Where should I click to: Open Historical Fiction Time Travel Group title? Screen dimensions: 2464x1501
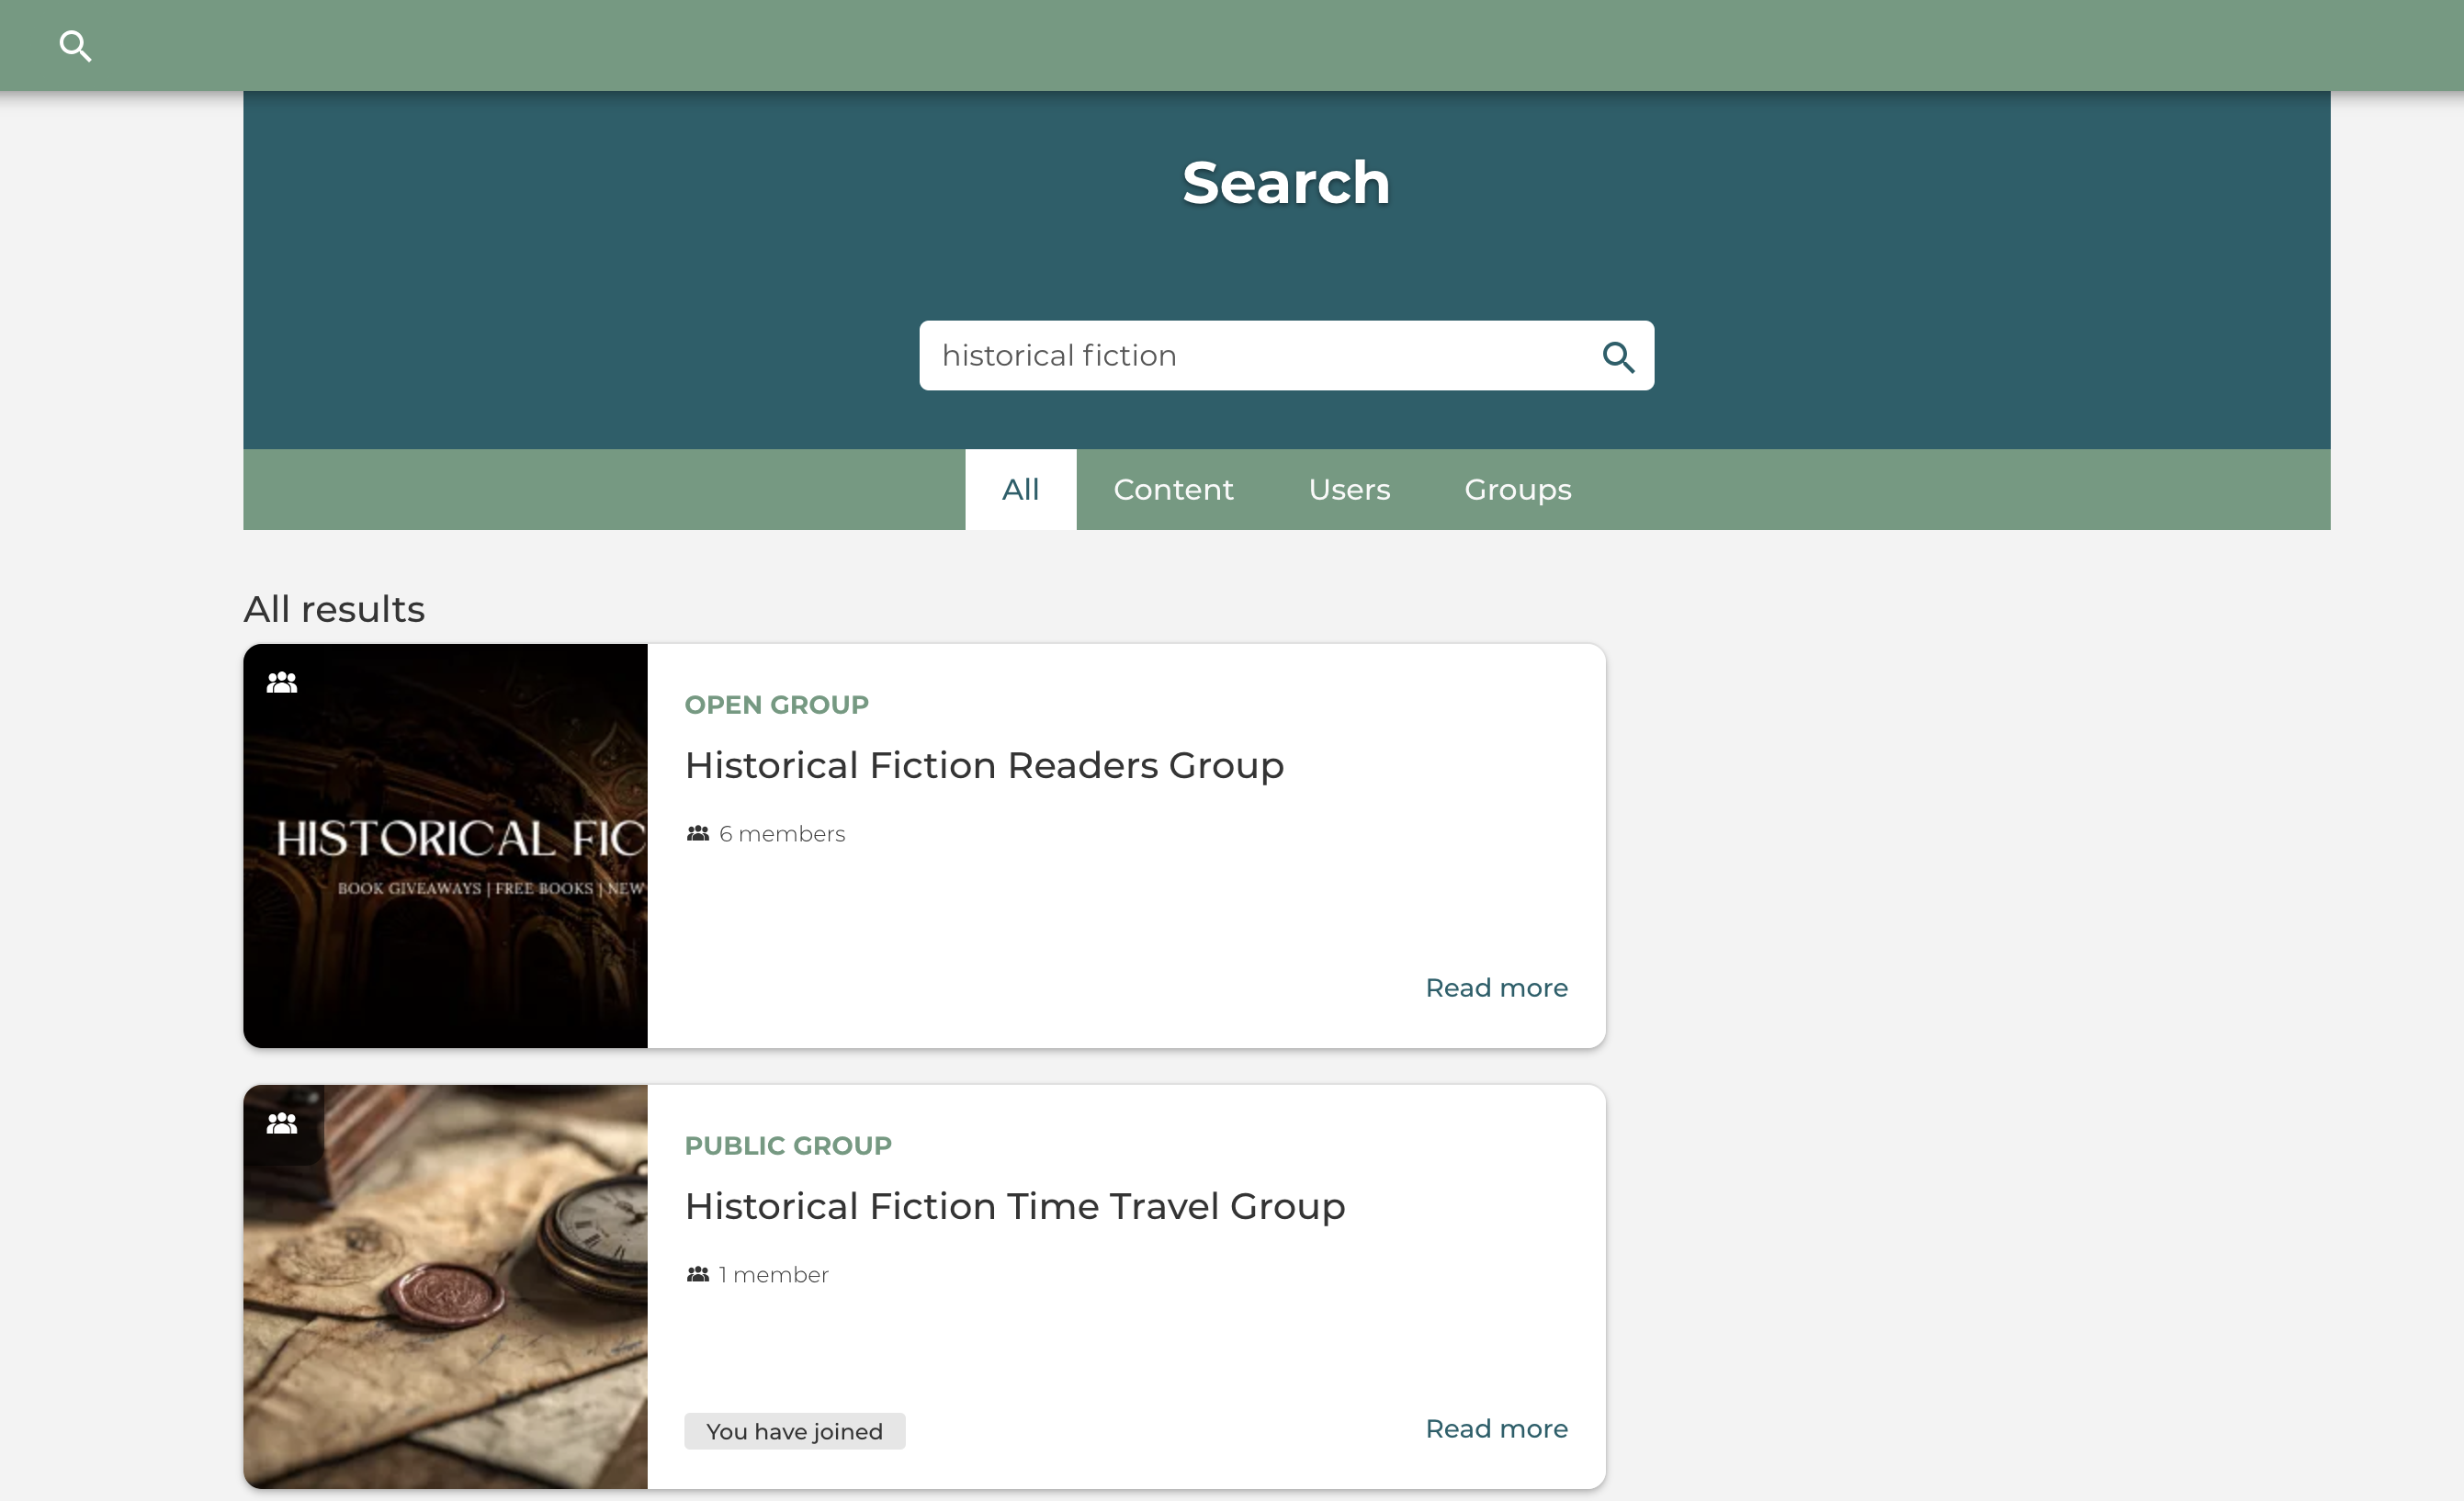click(1015, 1206)
